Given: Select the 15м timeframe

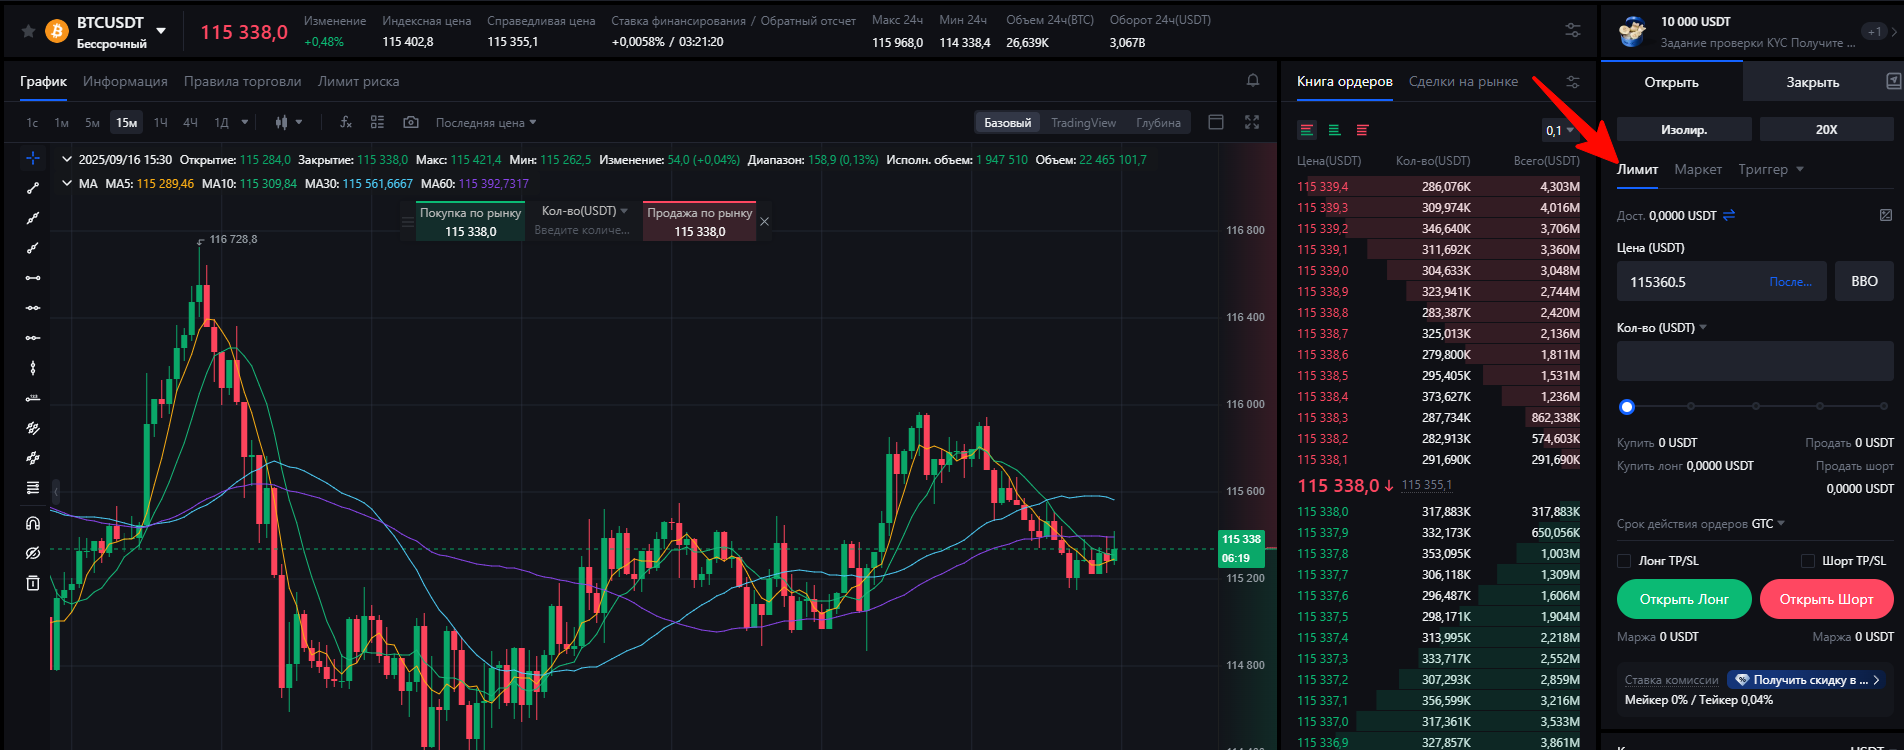Looking at the screenshot, I should [126, 122].
